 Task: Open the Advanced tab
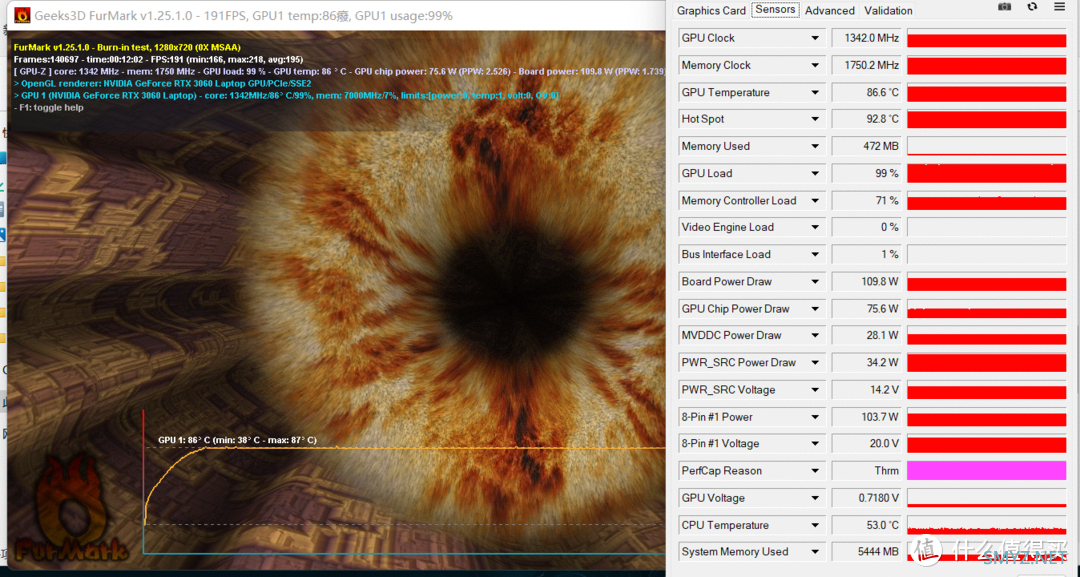tap(829, 10)
